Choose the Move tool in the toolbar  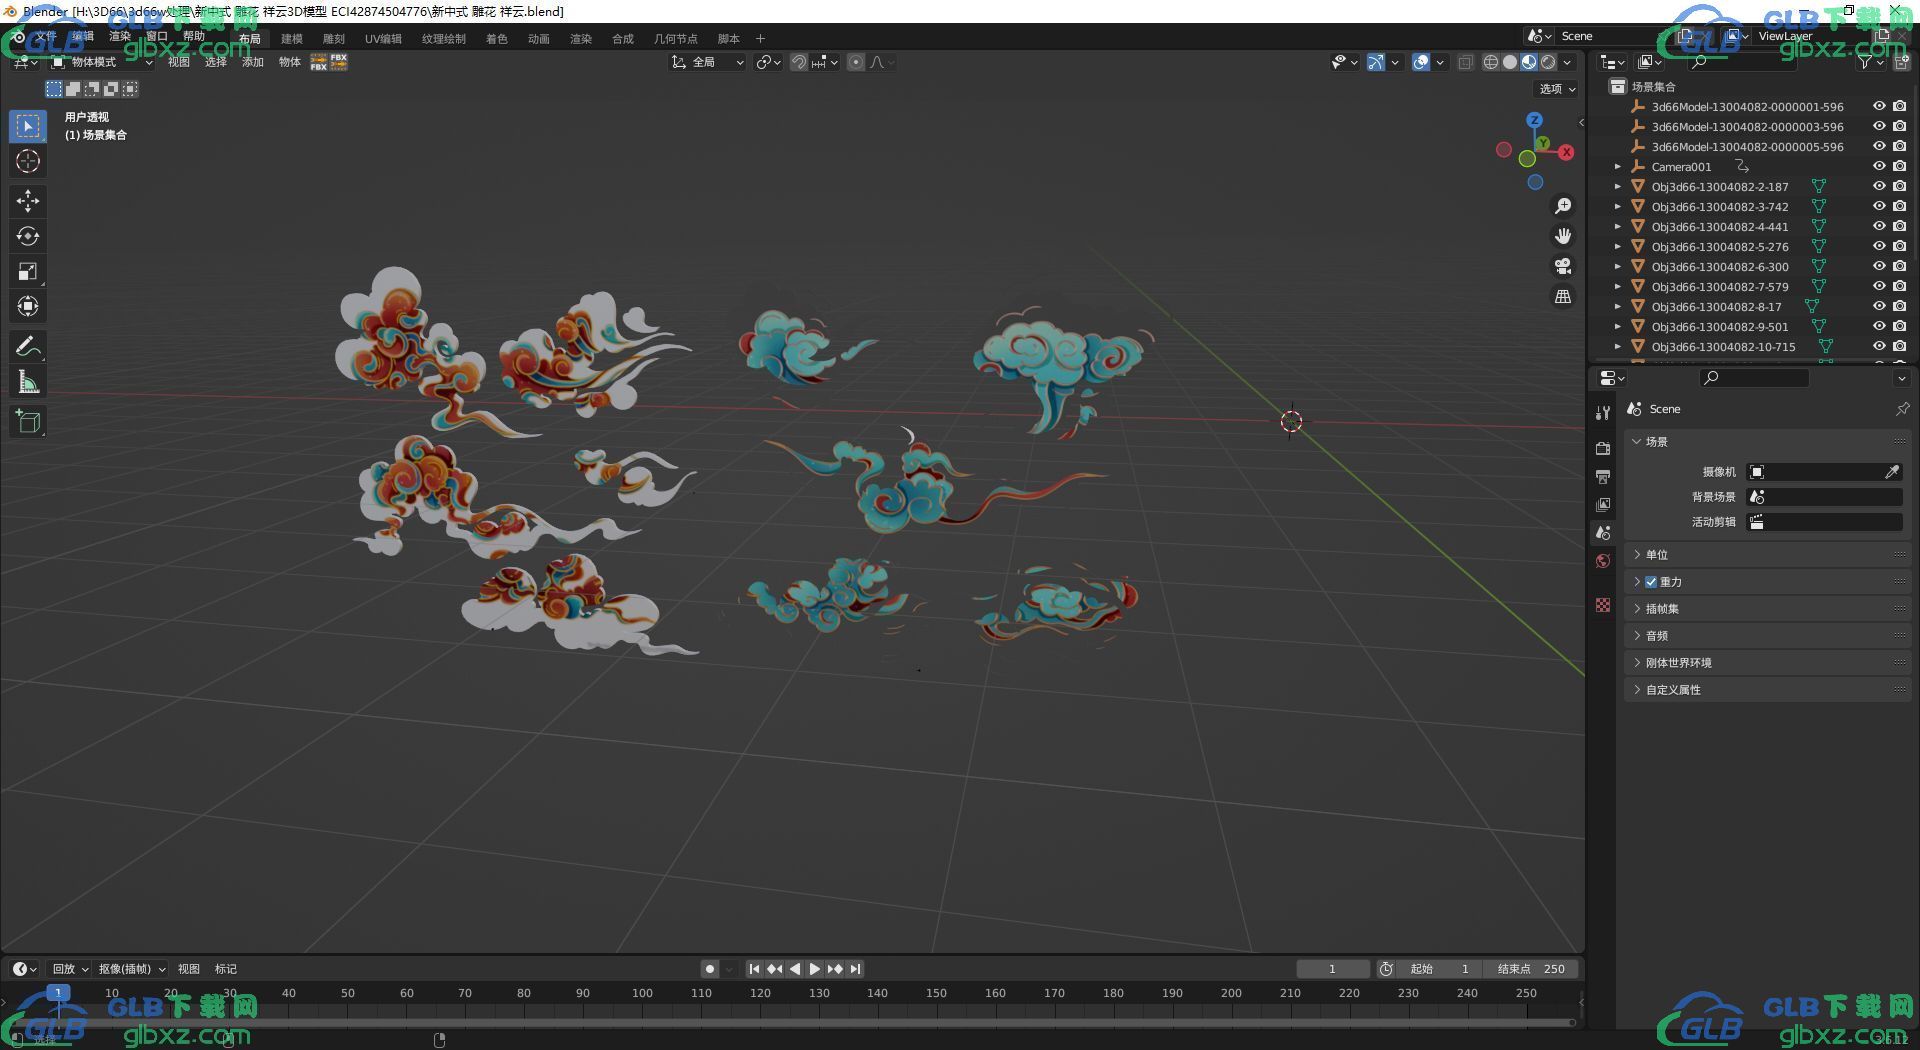tap(28, 201)
